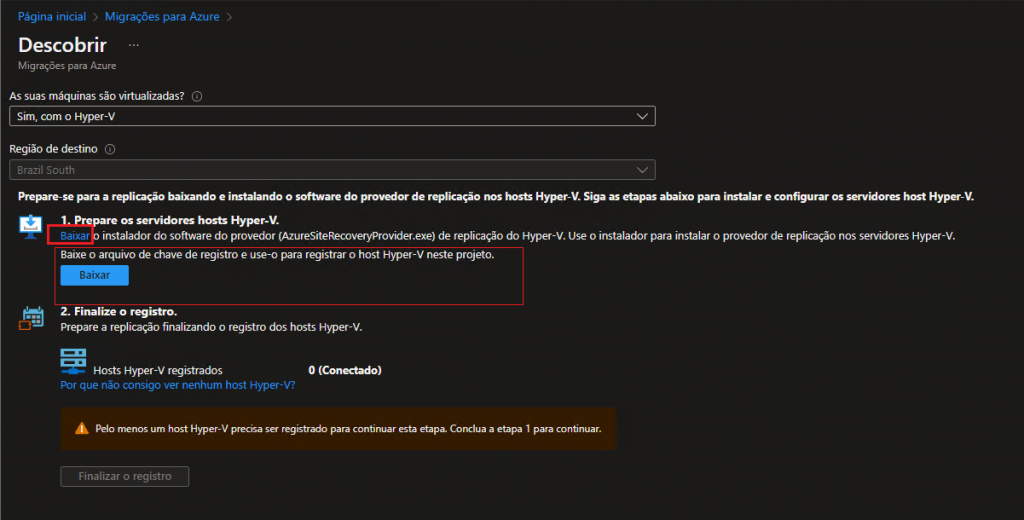Click the orange warning triangle icon
Image resolution: width=1024 pixels, height=520 pixels.
tap(82, 428)
